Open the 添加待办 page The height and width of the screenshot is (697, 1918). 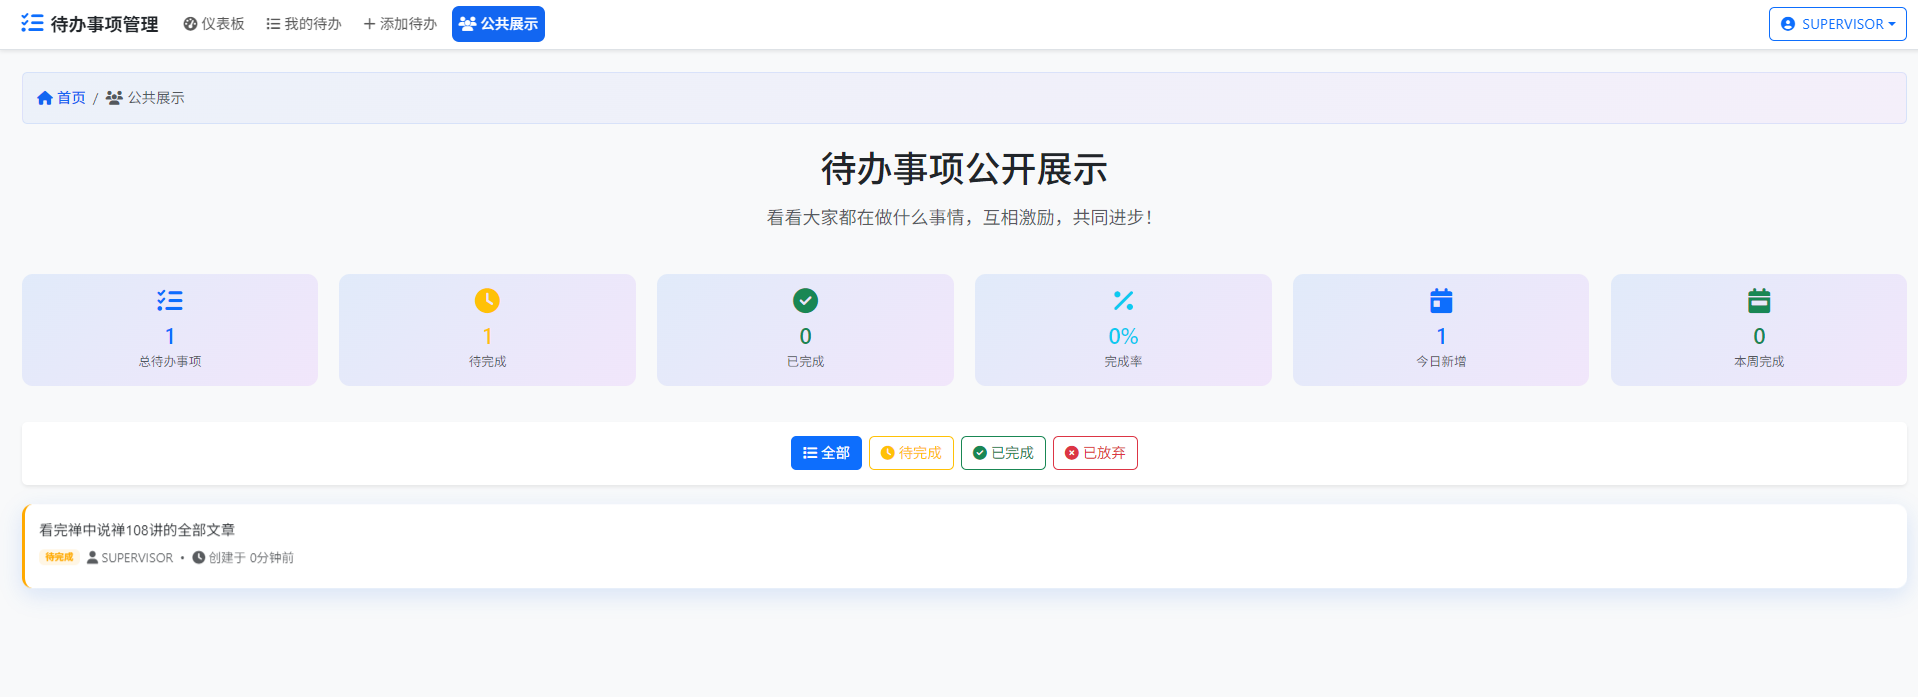400,24
